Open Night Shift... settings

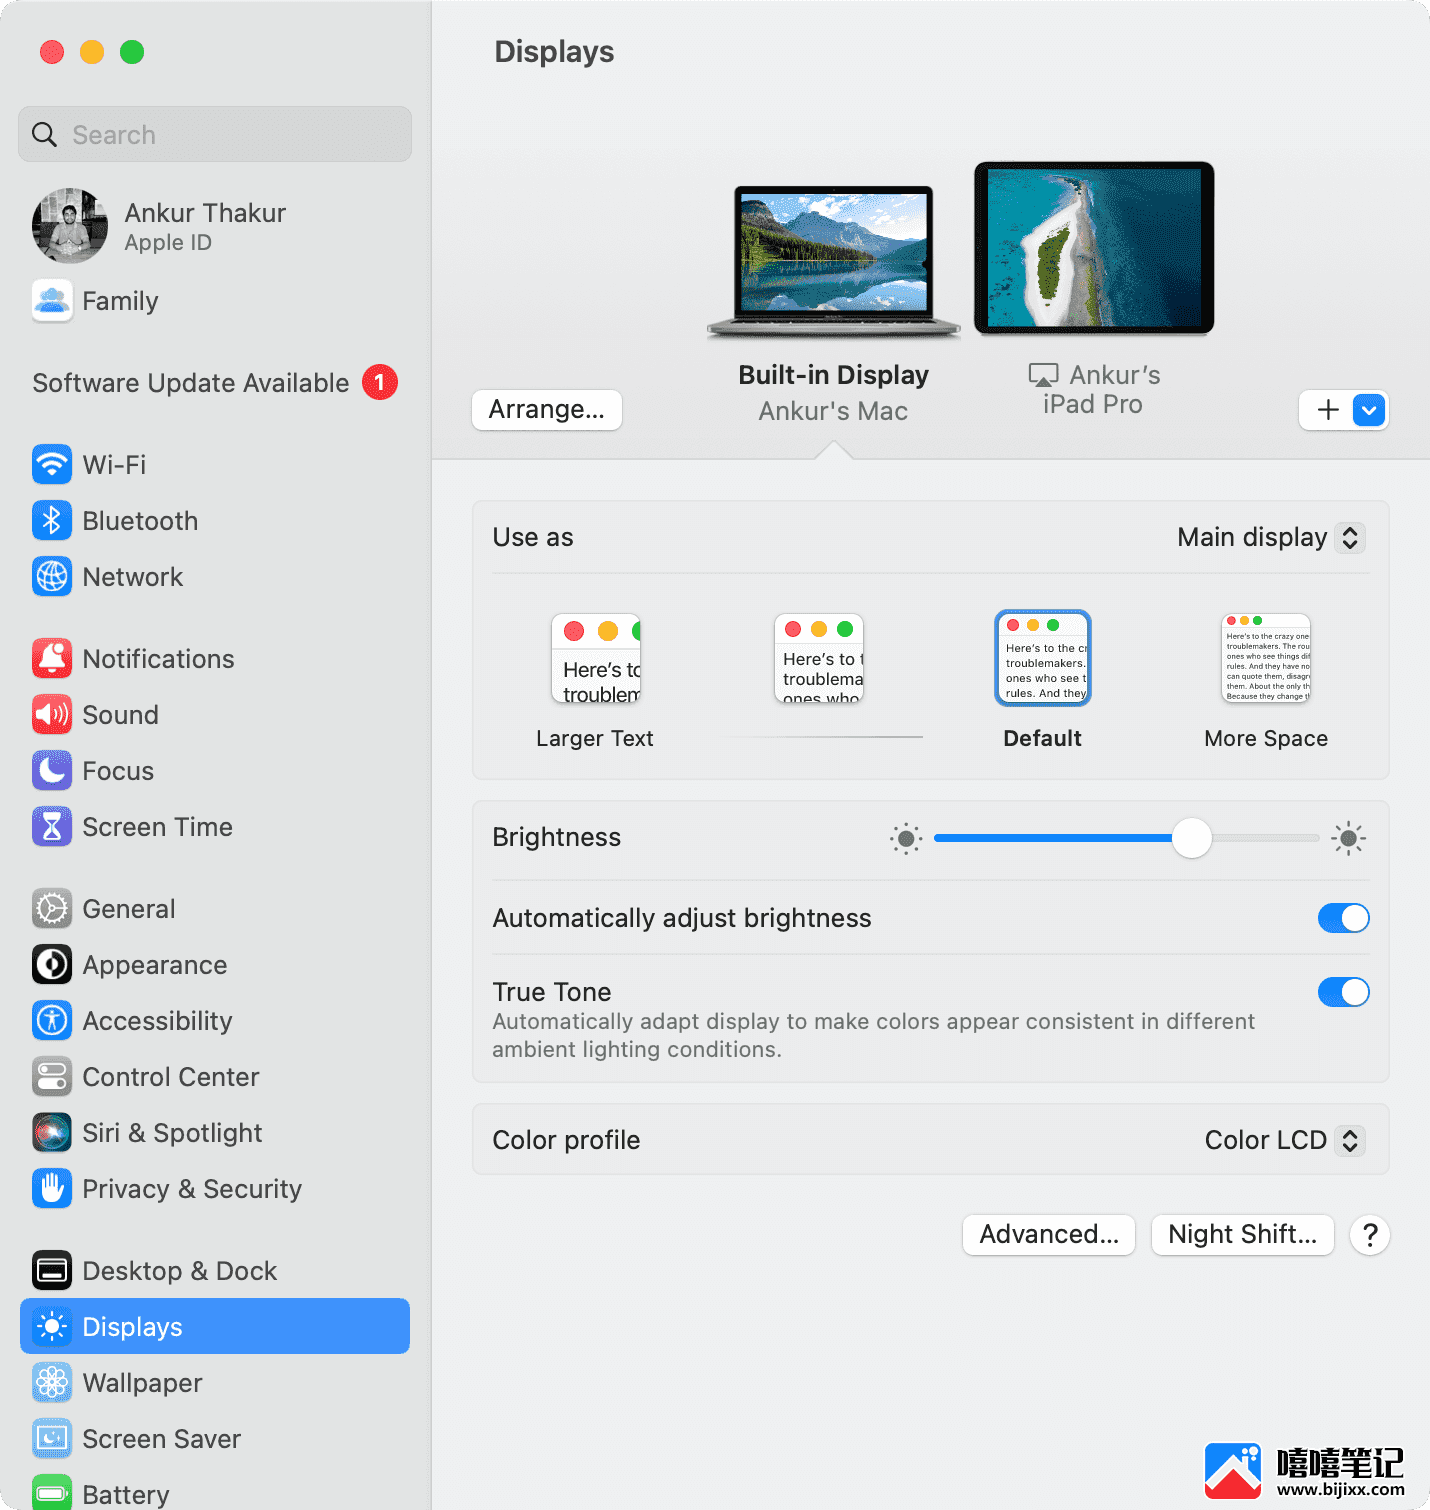coord(1243,1234)
